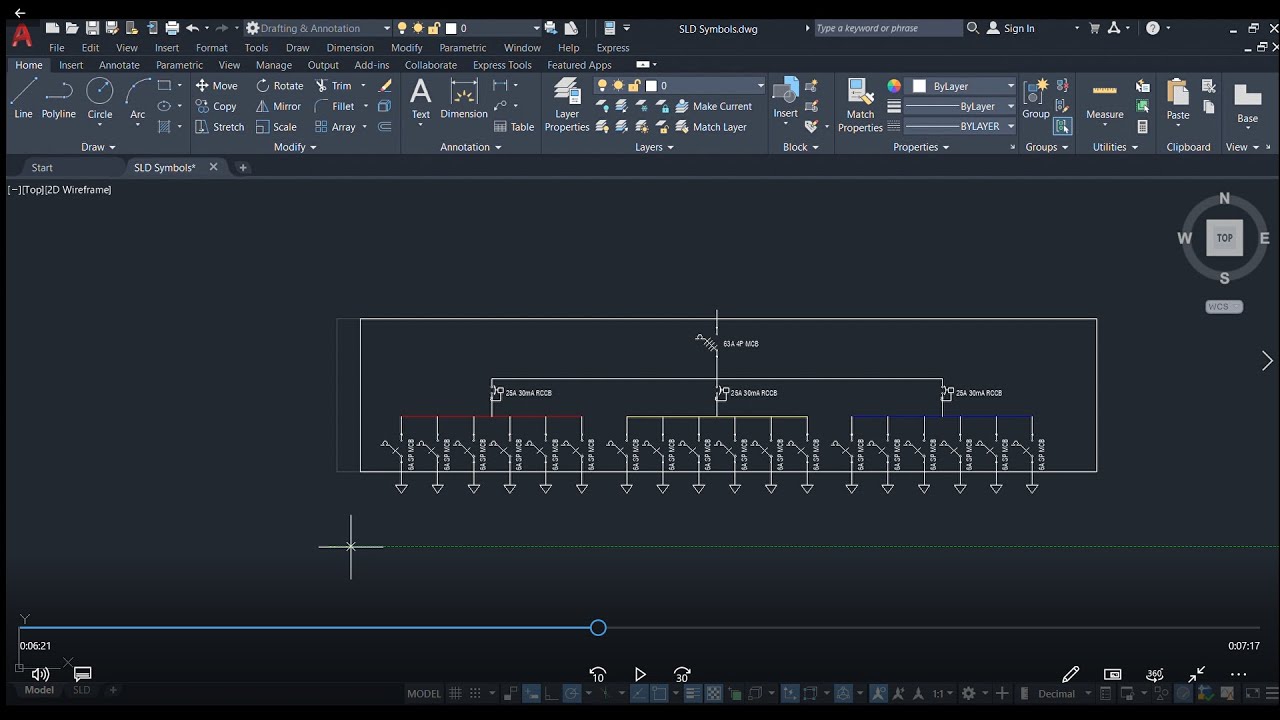Viewport: 1280px width, 720px height.
Task: Click the Group tool
Action: pyautogui.click(x=1036, y=99)
